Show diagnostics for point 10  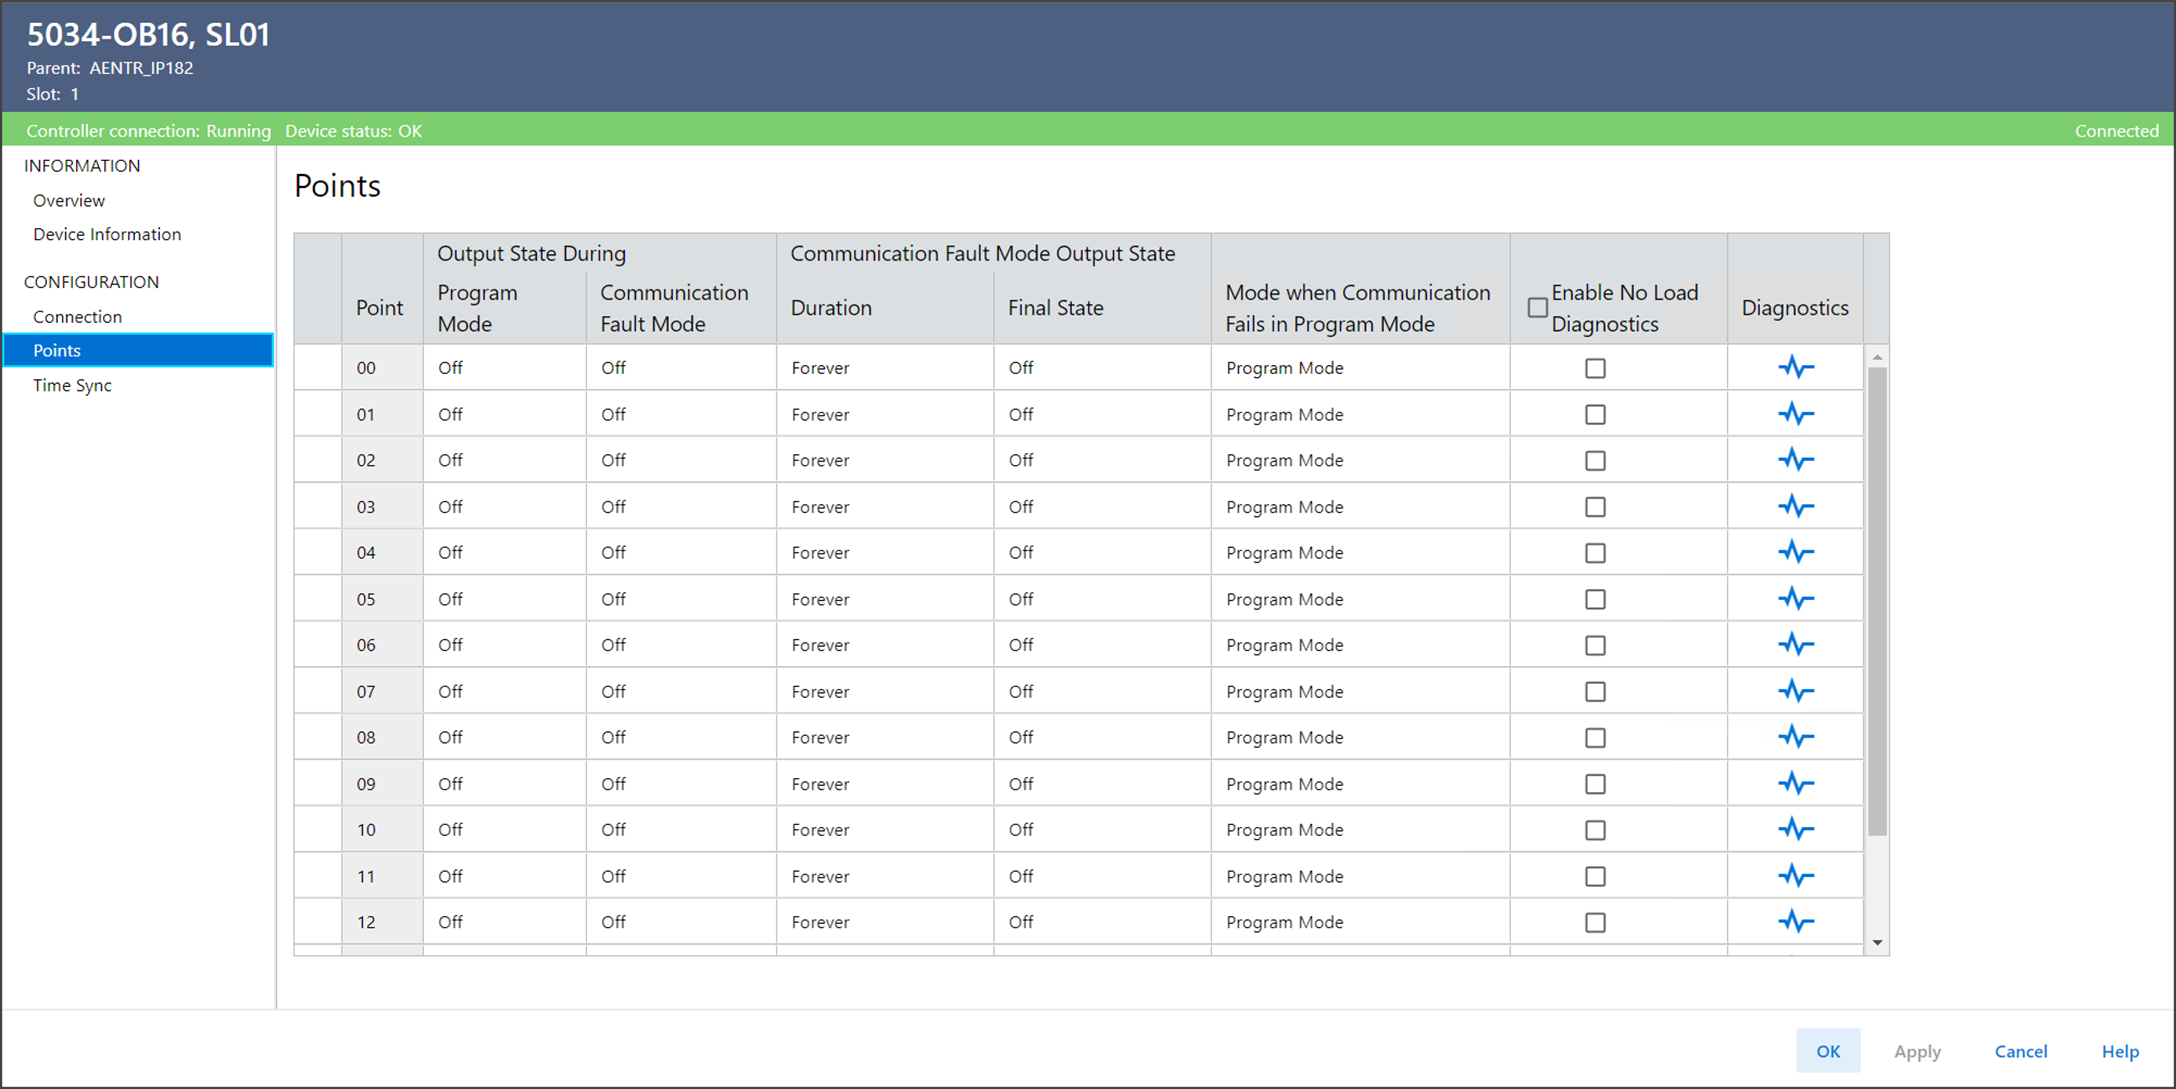1795,830
